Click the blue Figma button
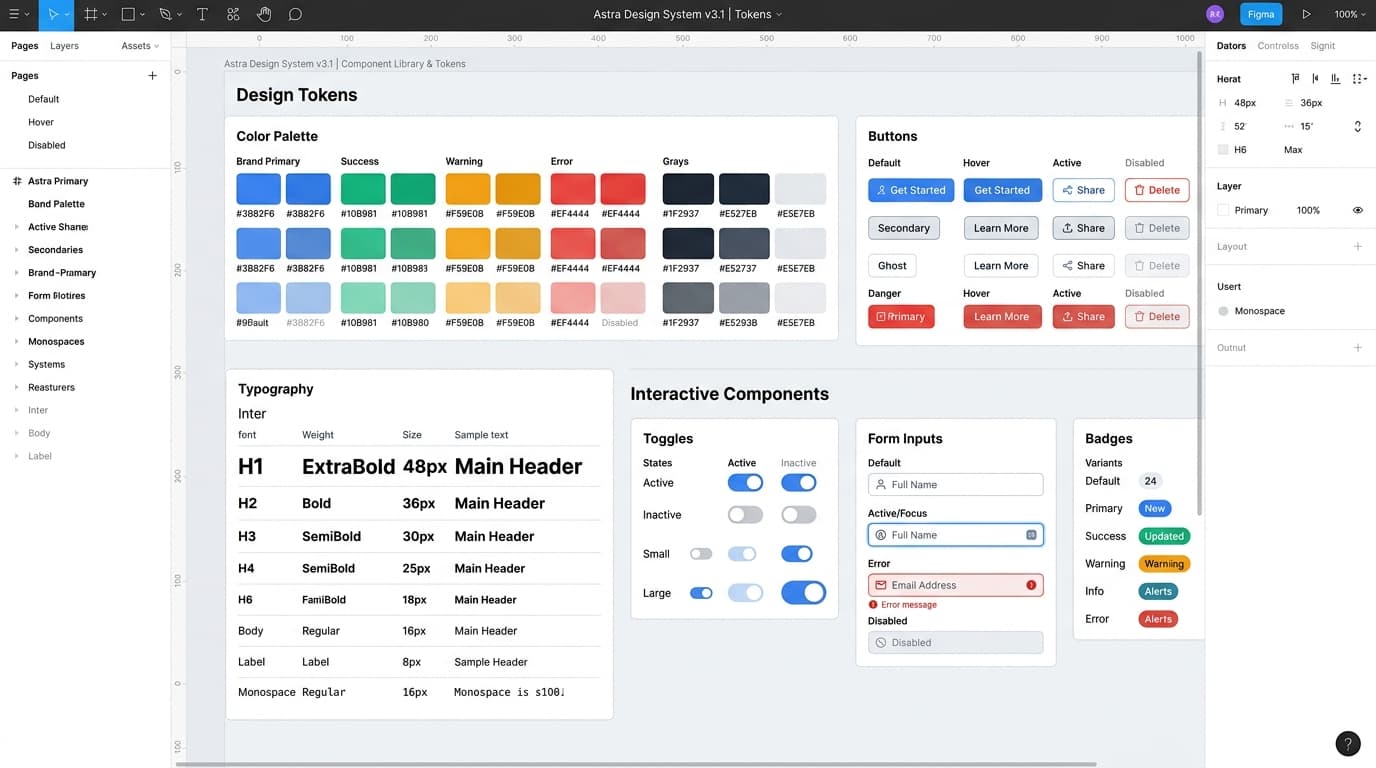The height and width of the screenshot is (768, 1376). coord(1261,14)
